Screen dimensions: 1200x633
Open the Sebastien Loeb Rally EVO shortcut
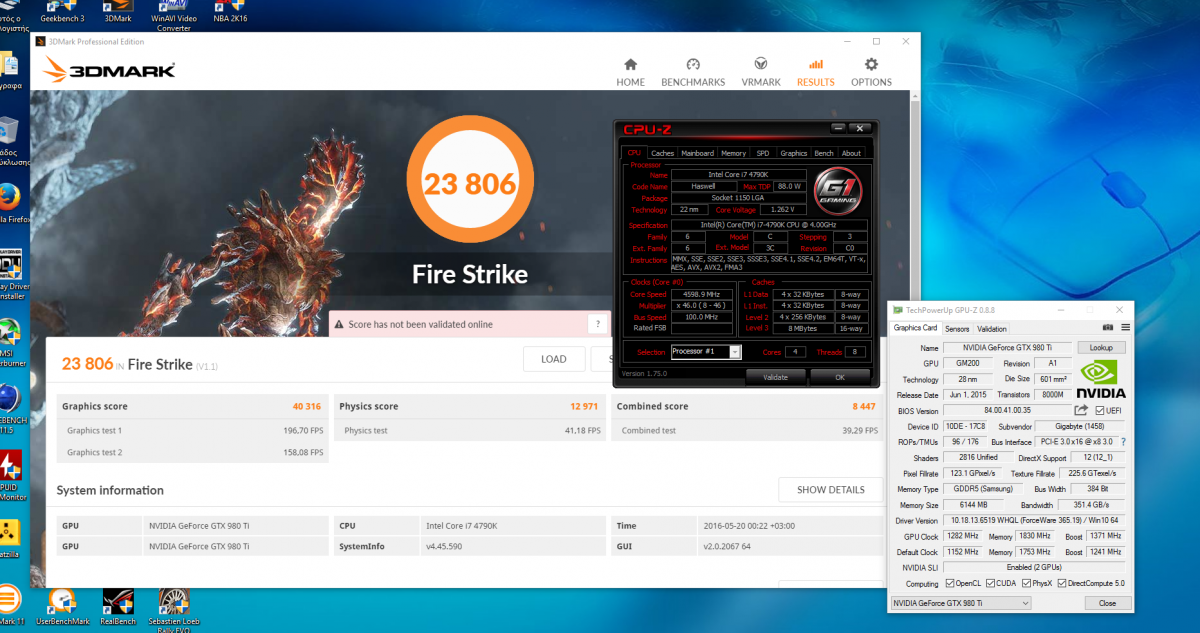click(x=176, y=608)
